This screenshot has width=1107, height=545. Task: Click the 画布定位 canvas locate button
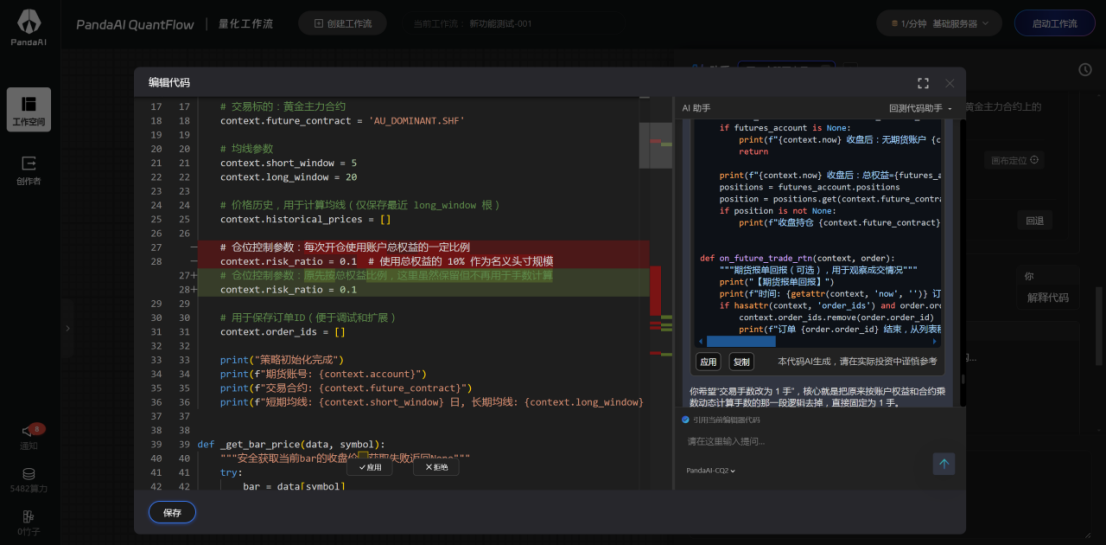click(1015, 160)
